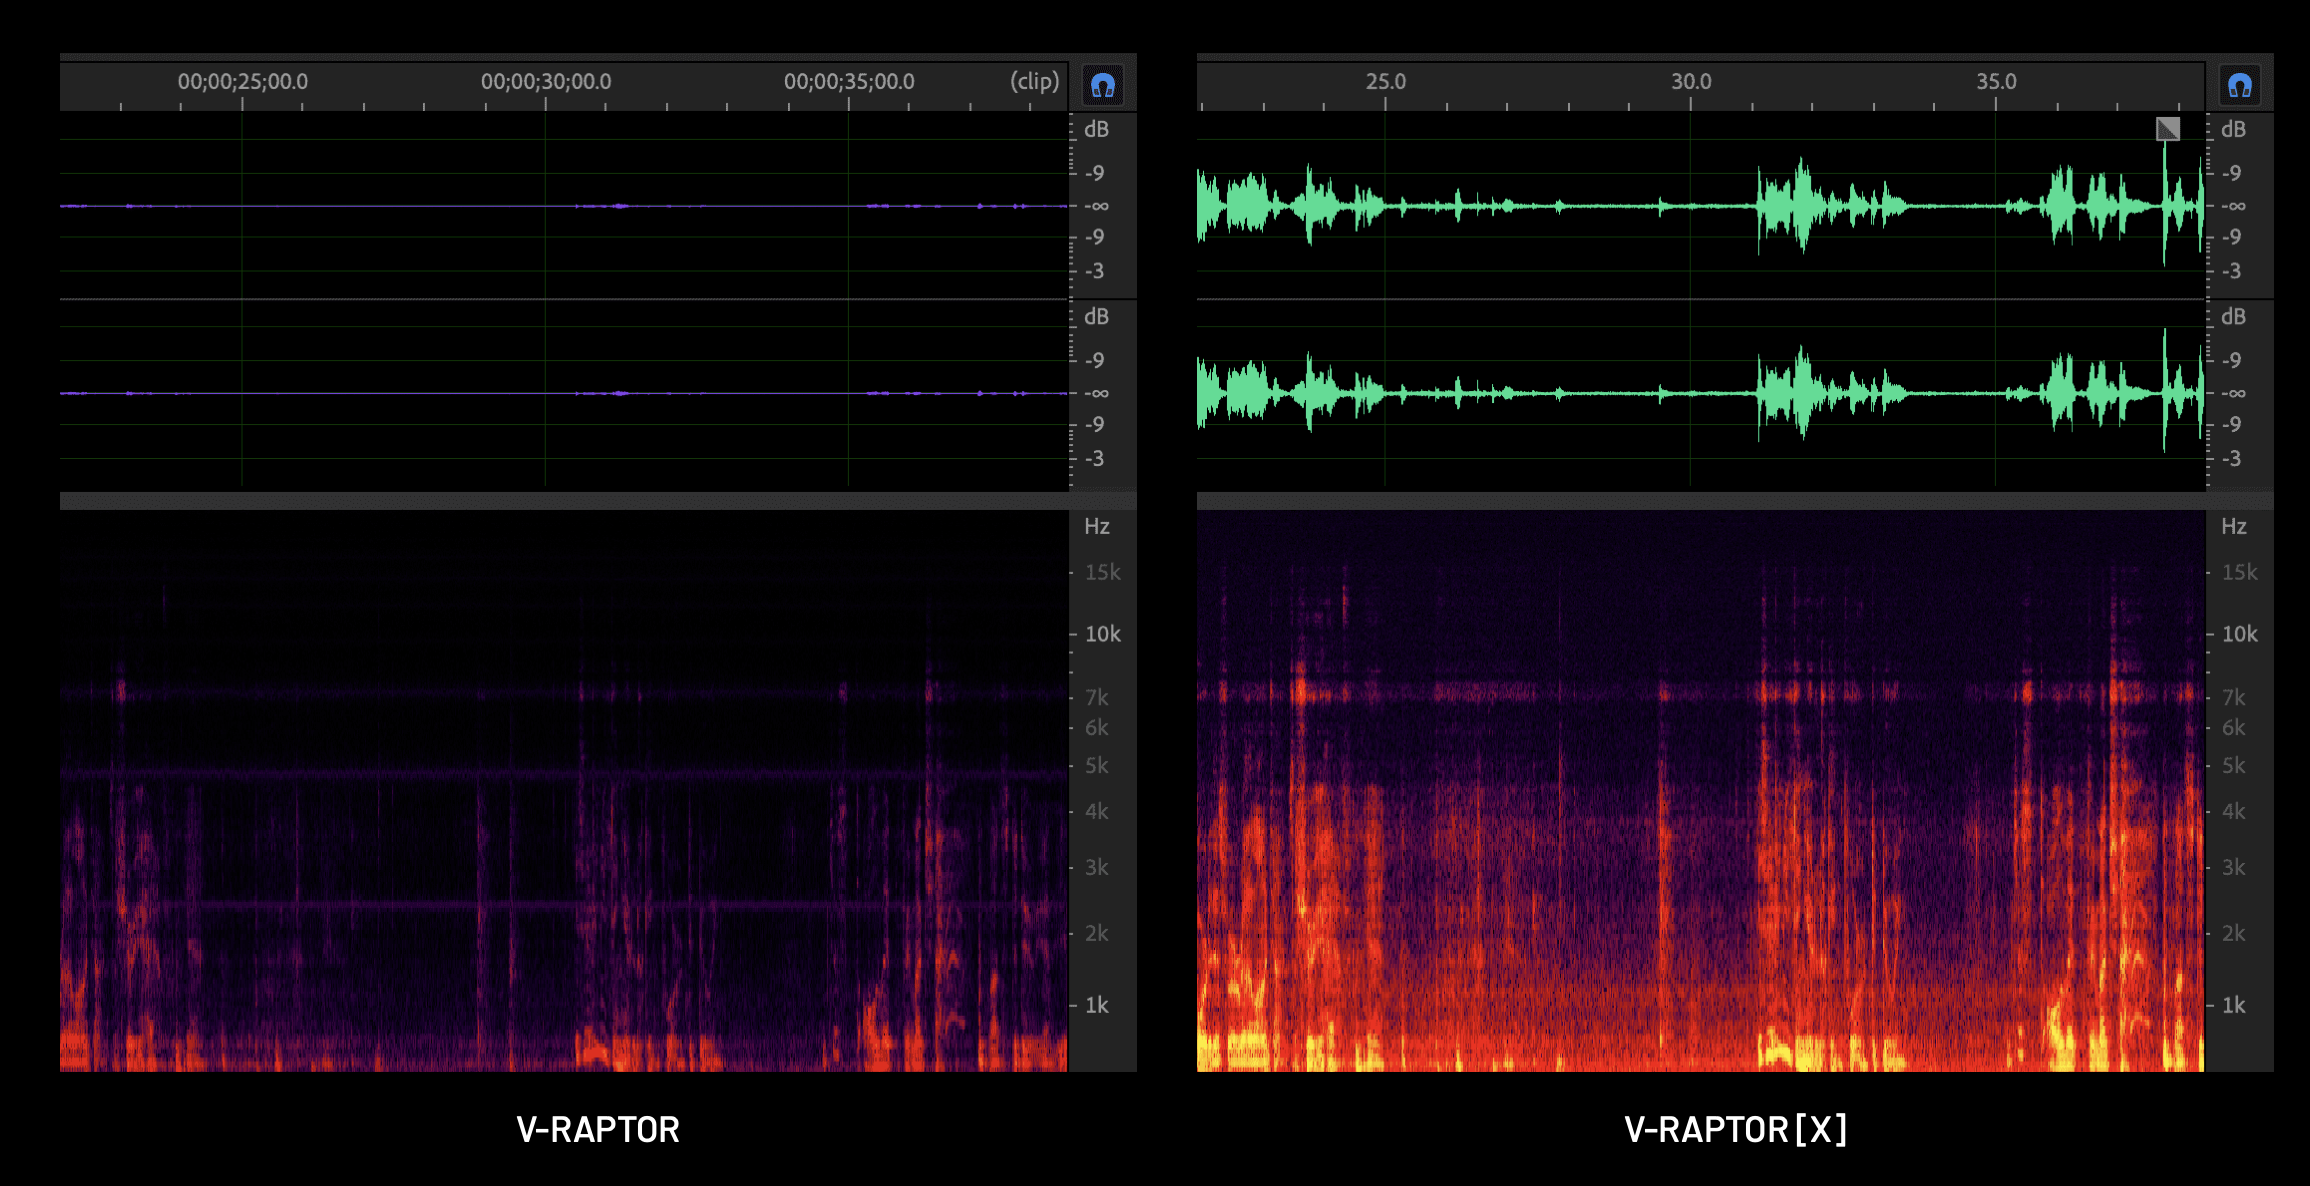The image size is (2310, 1186).
Task: Click divider bar above V-RAPTOR [X] spectrogram
Action: (x=1735, y=500)
